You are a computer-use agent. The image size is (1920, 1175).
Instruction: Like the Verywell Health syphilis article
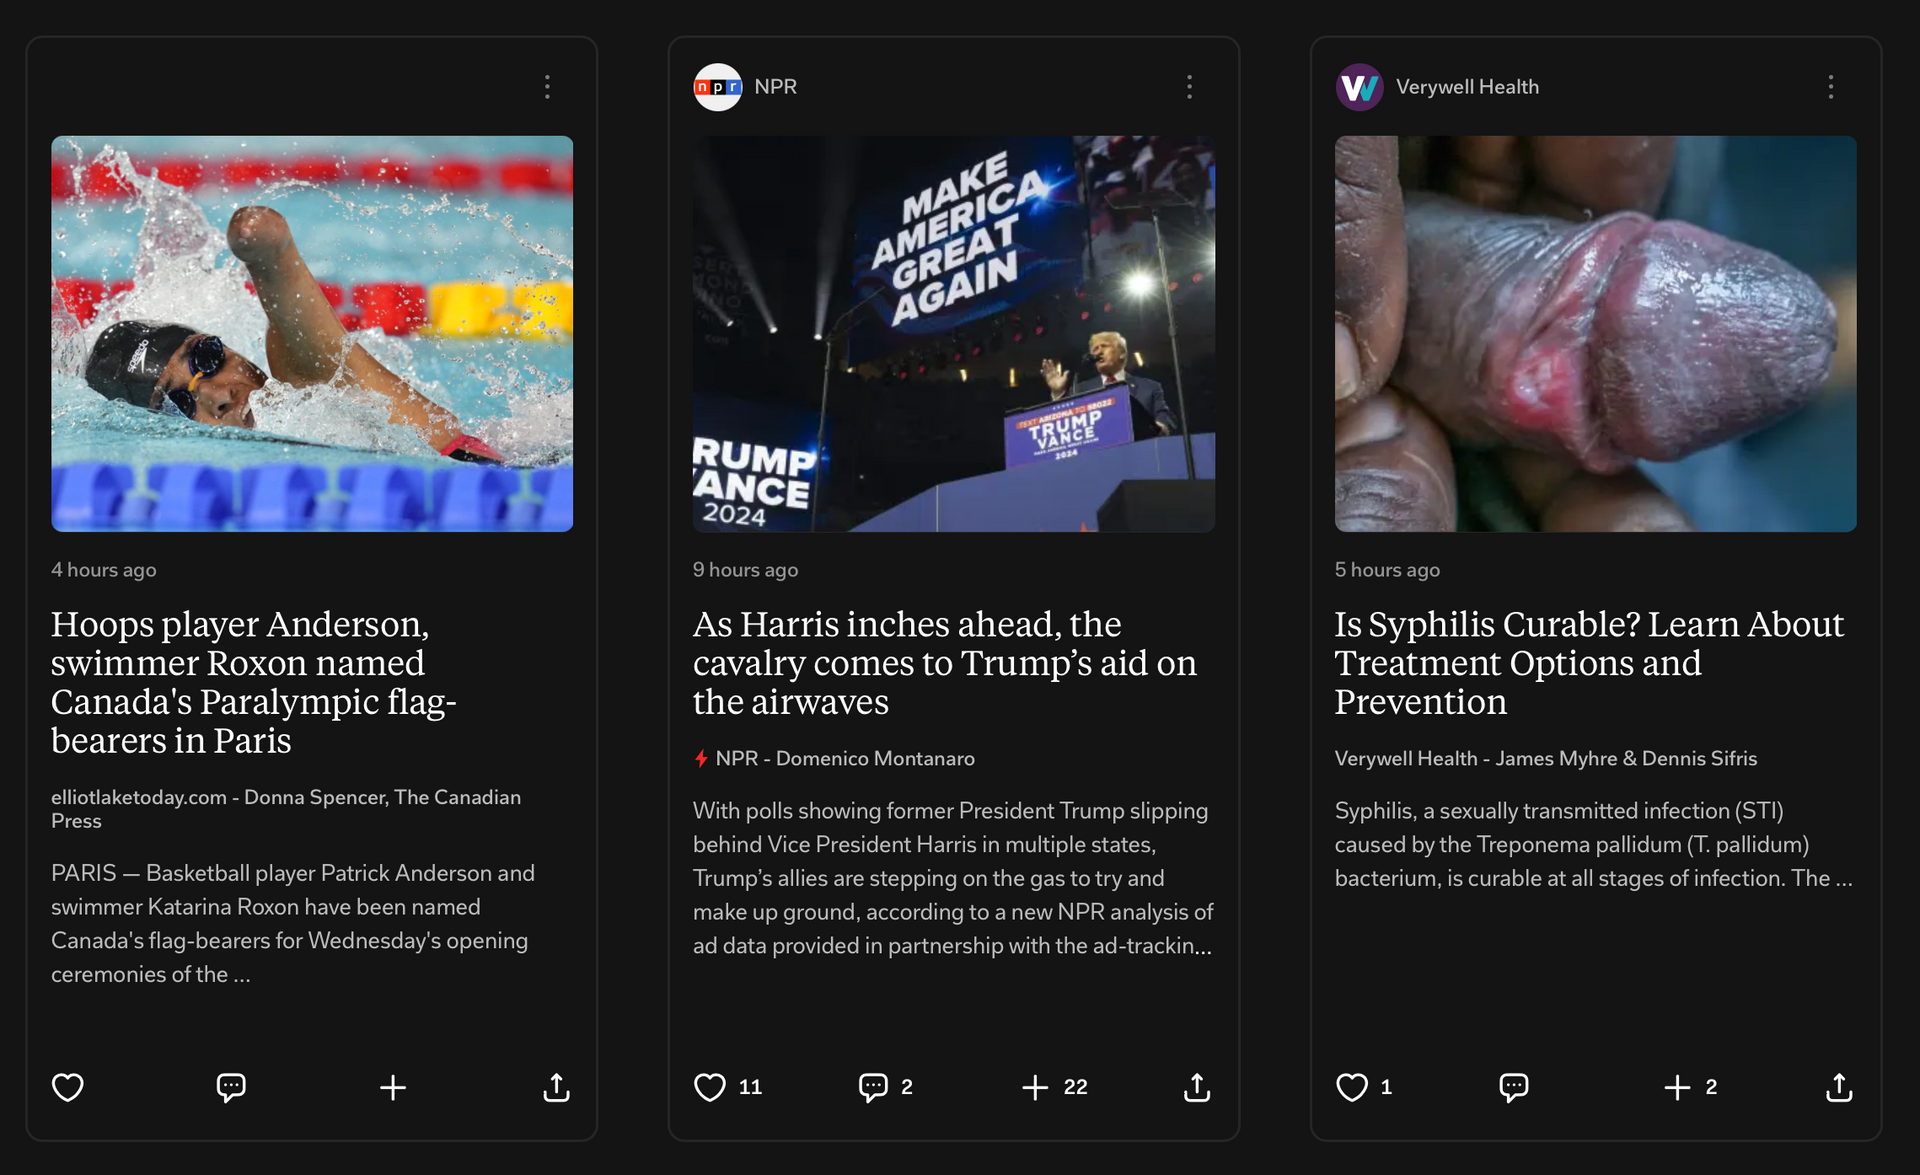1352,1087
